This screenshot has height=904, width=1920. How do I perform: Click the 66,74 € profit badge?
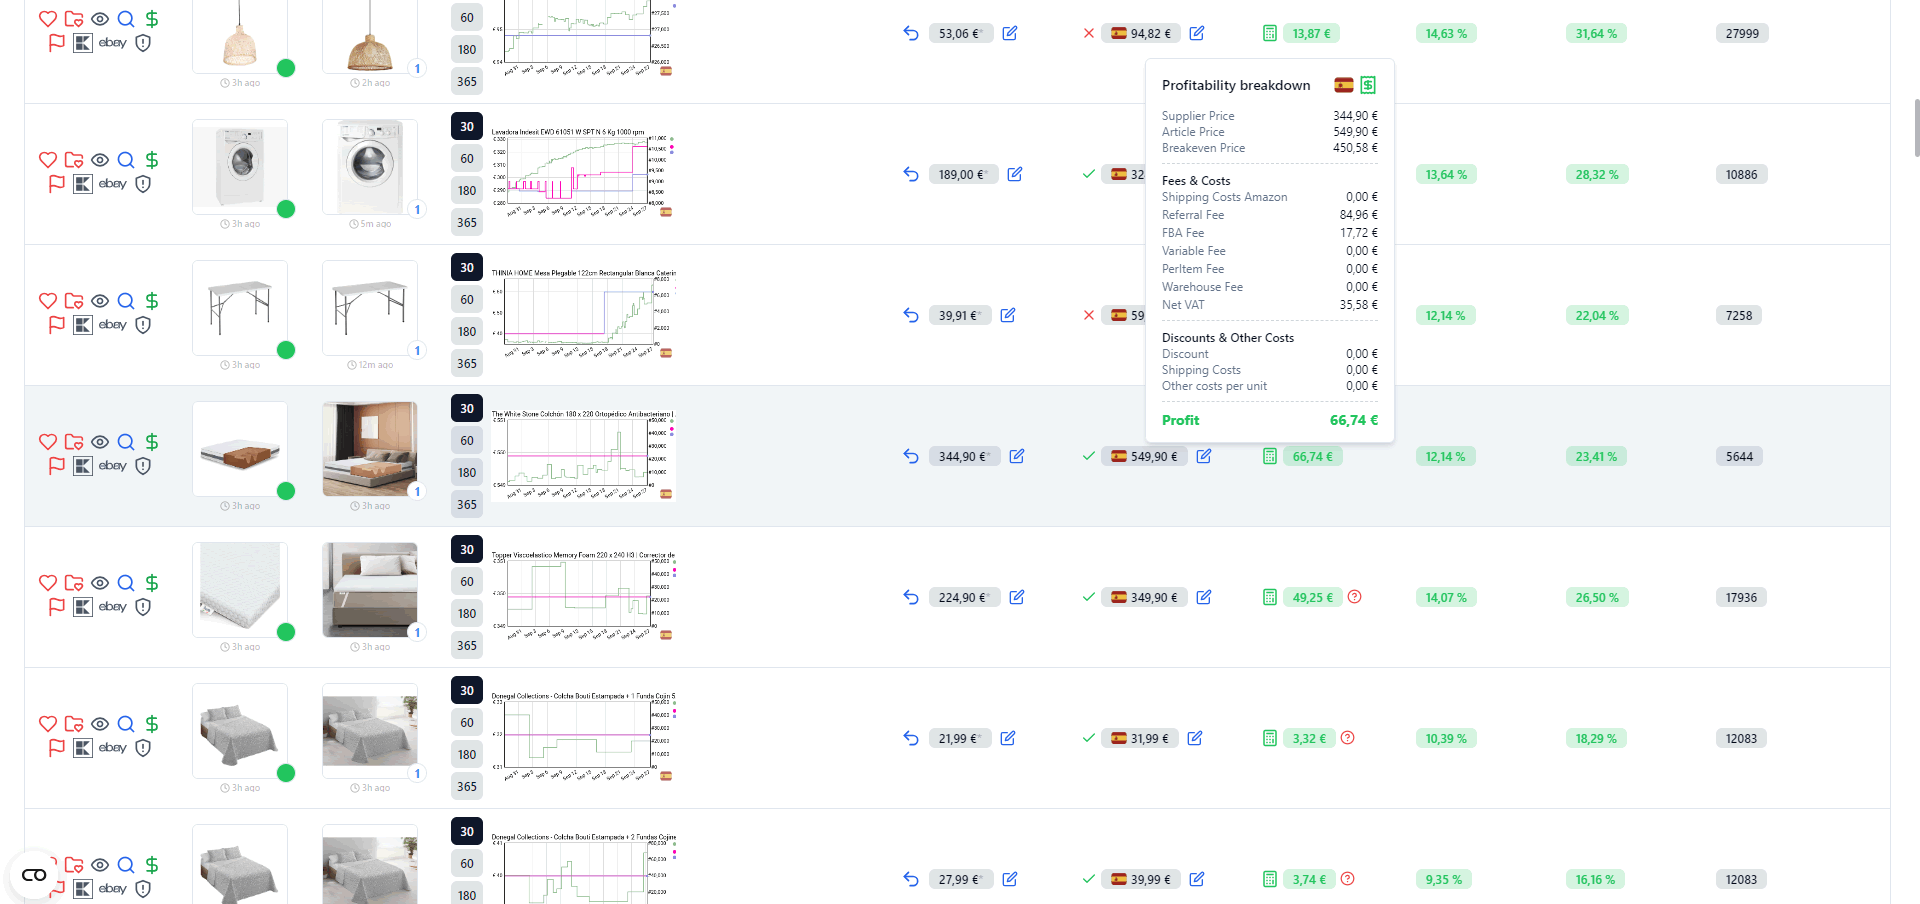(x=1312, y=456)
